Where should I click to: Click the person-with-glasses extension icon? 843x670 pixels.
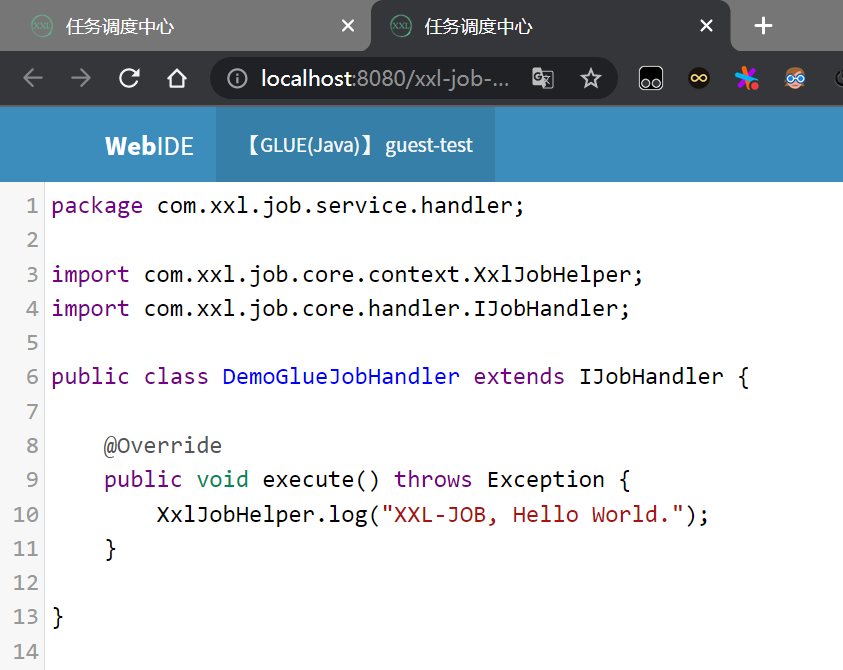tap(793, 77)
